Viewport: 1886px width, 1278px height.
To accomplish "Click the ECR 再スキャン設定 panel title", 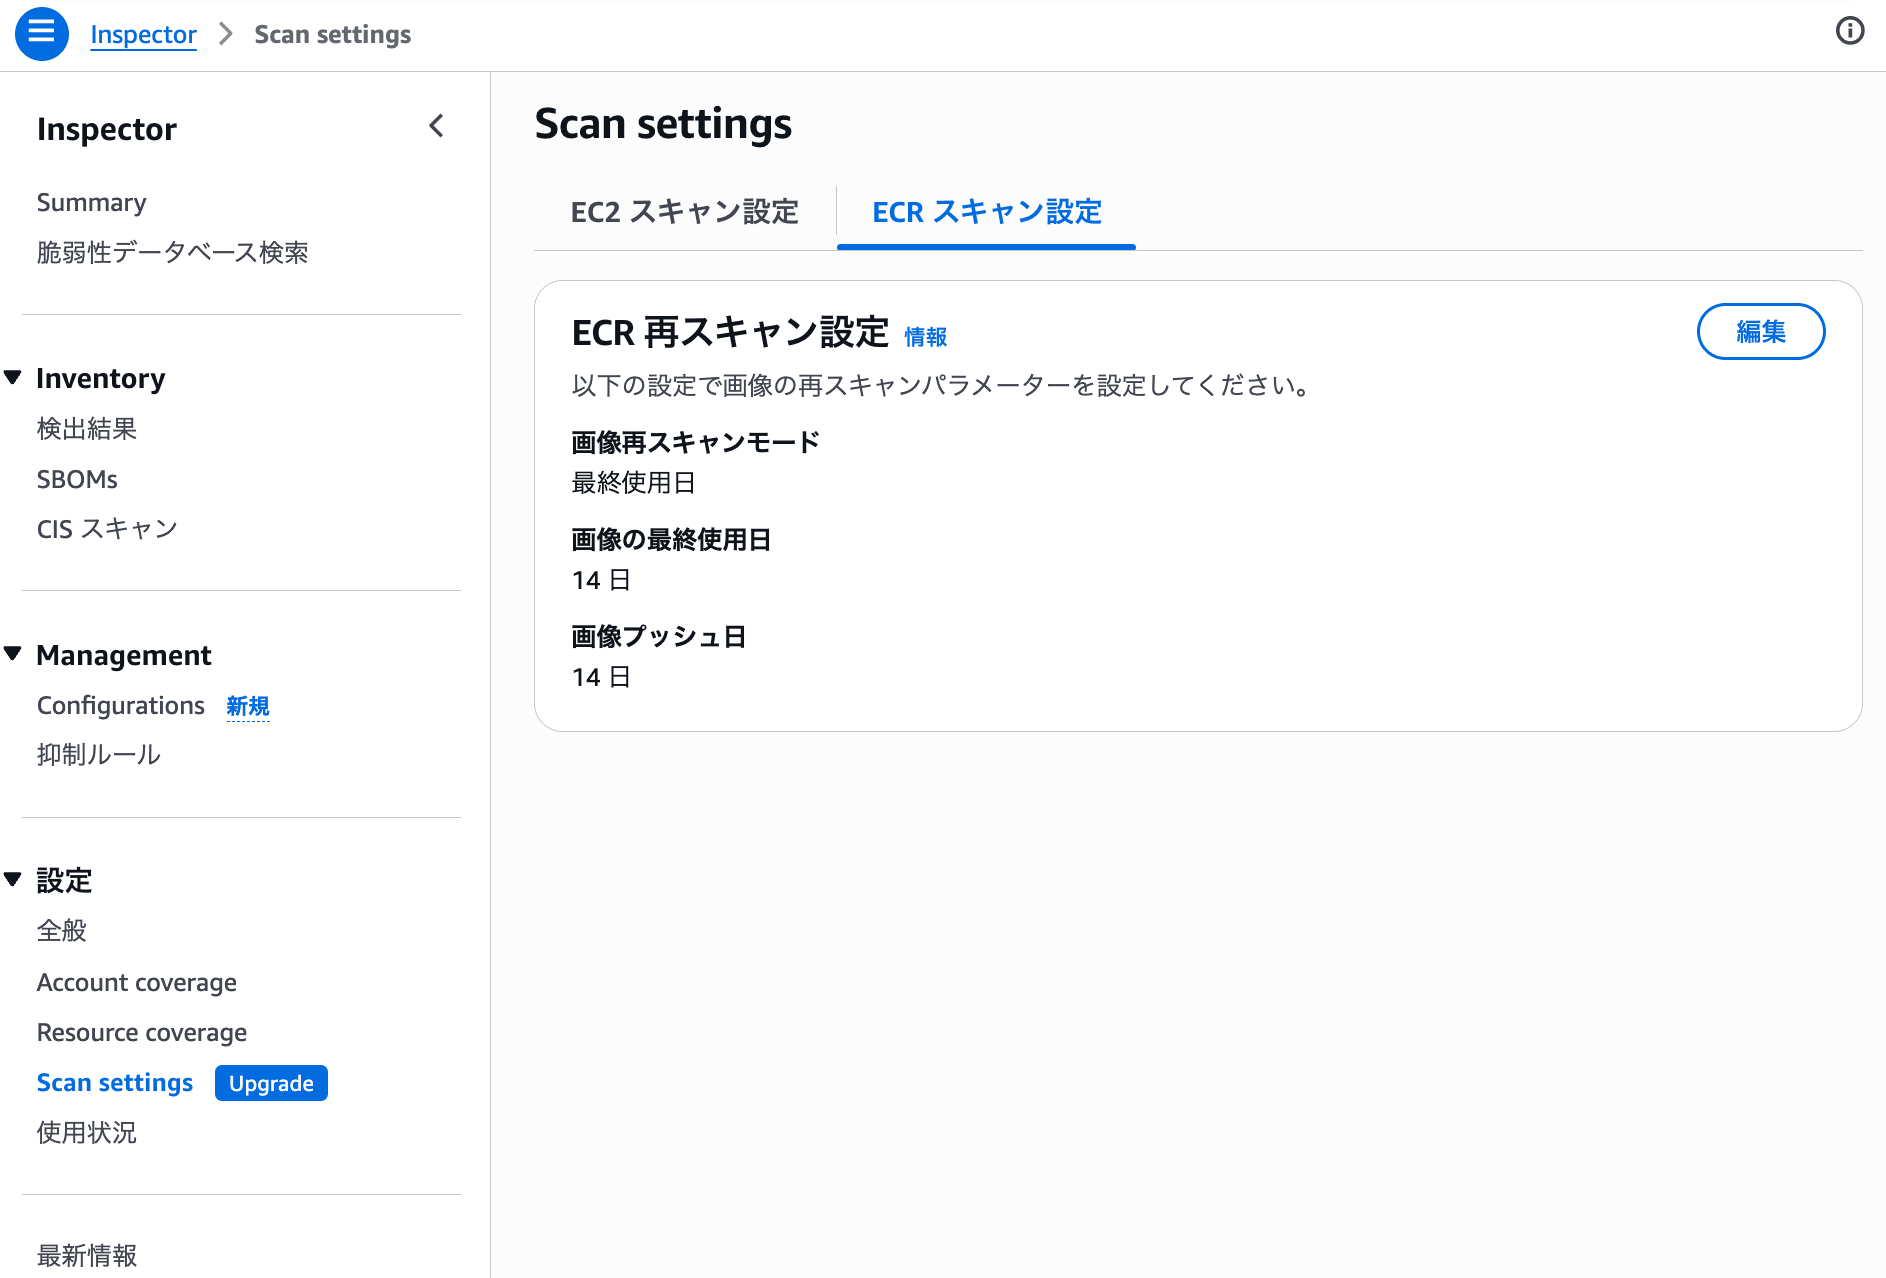I will point(730,332).
